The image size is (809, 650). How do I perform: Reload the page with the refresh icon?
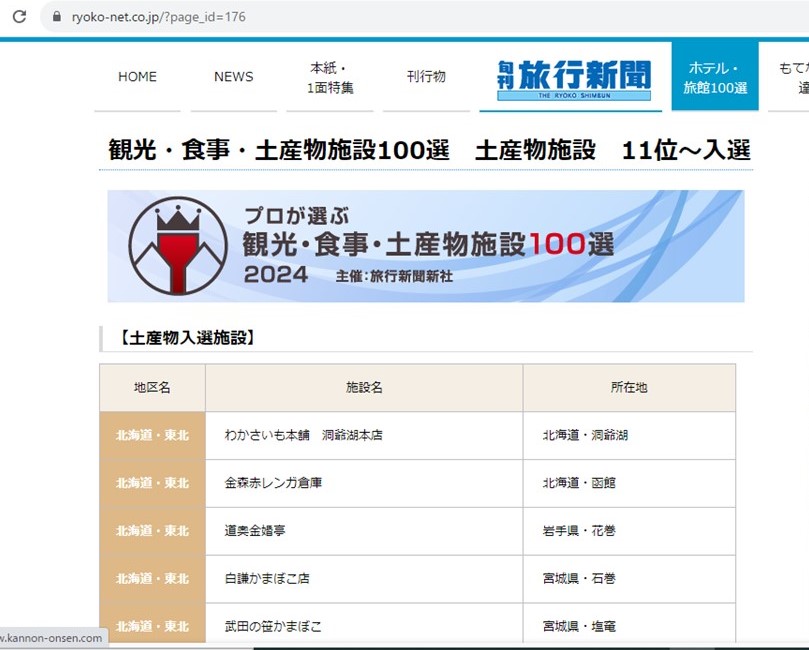19,17
